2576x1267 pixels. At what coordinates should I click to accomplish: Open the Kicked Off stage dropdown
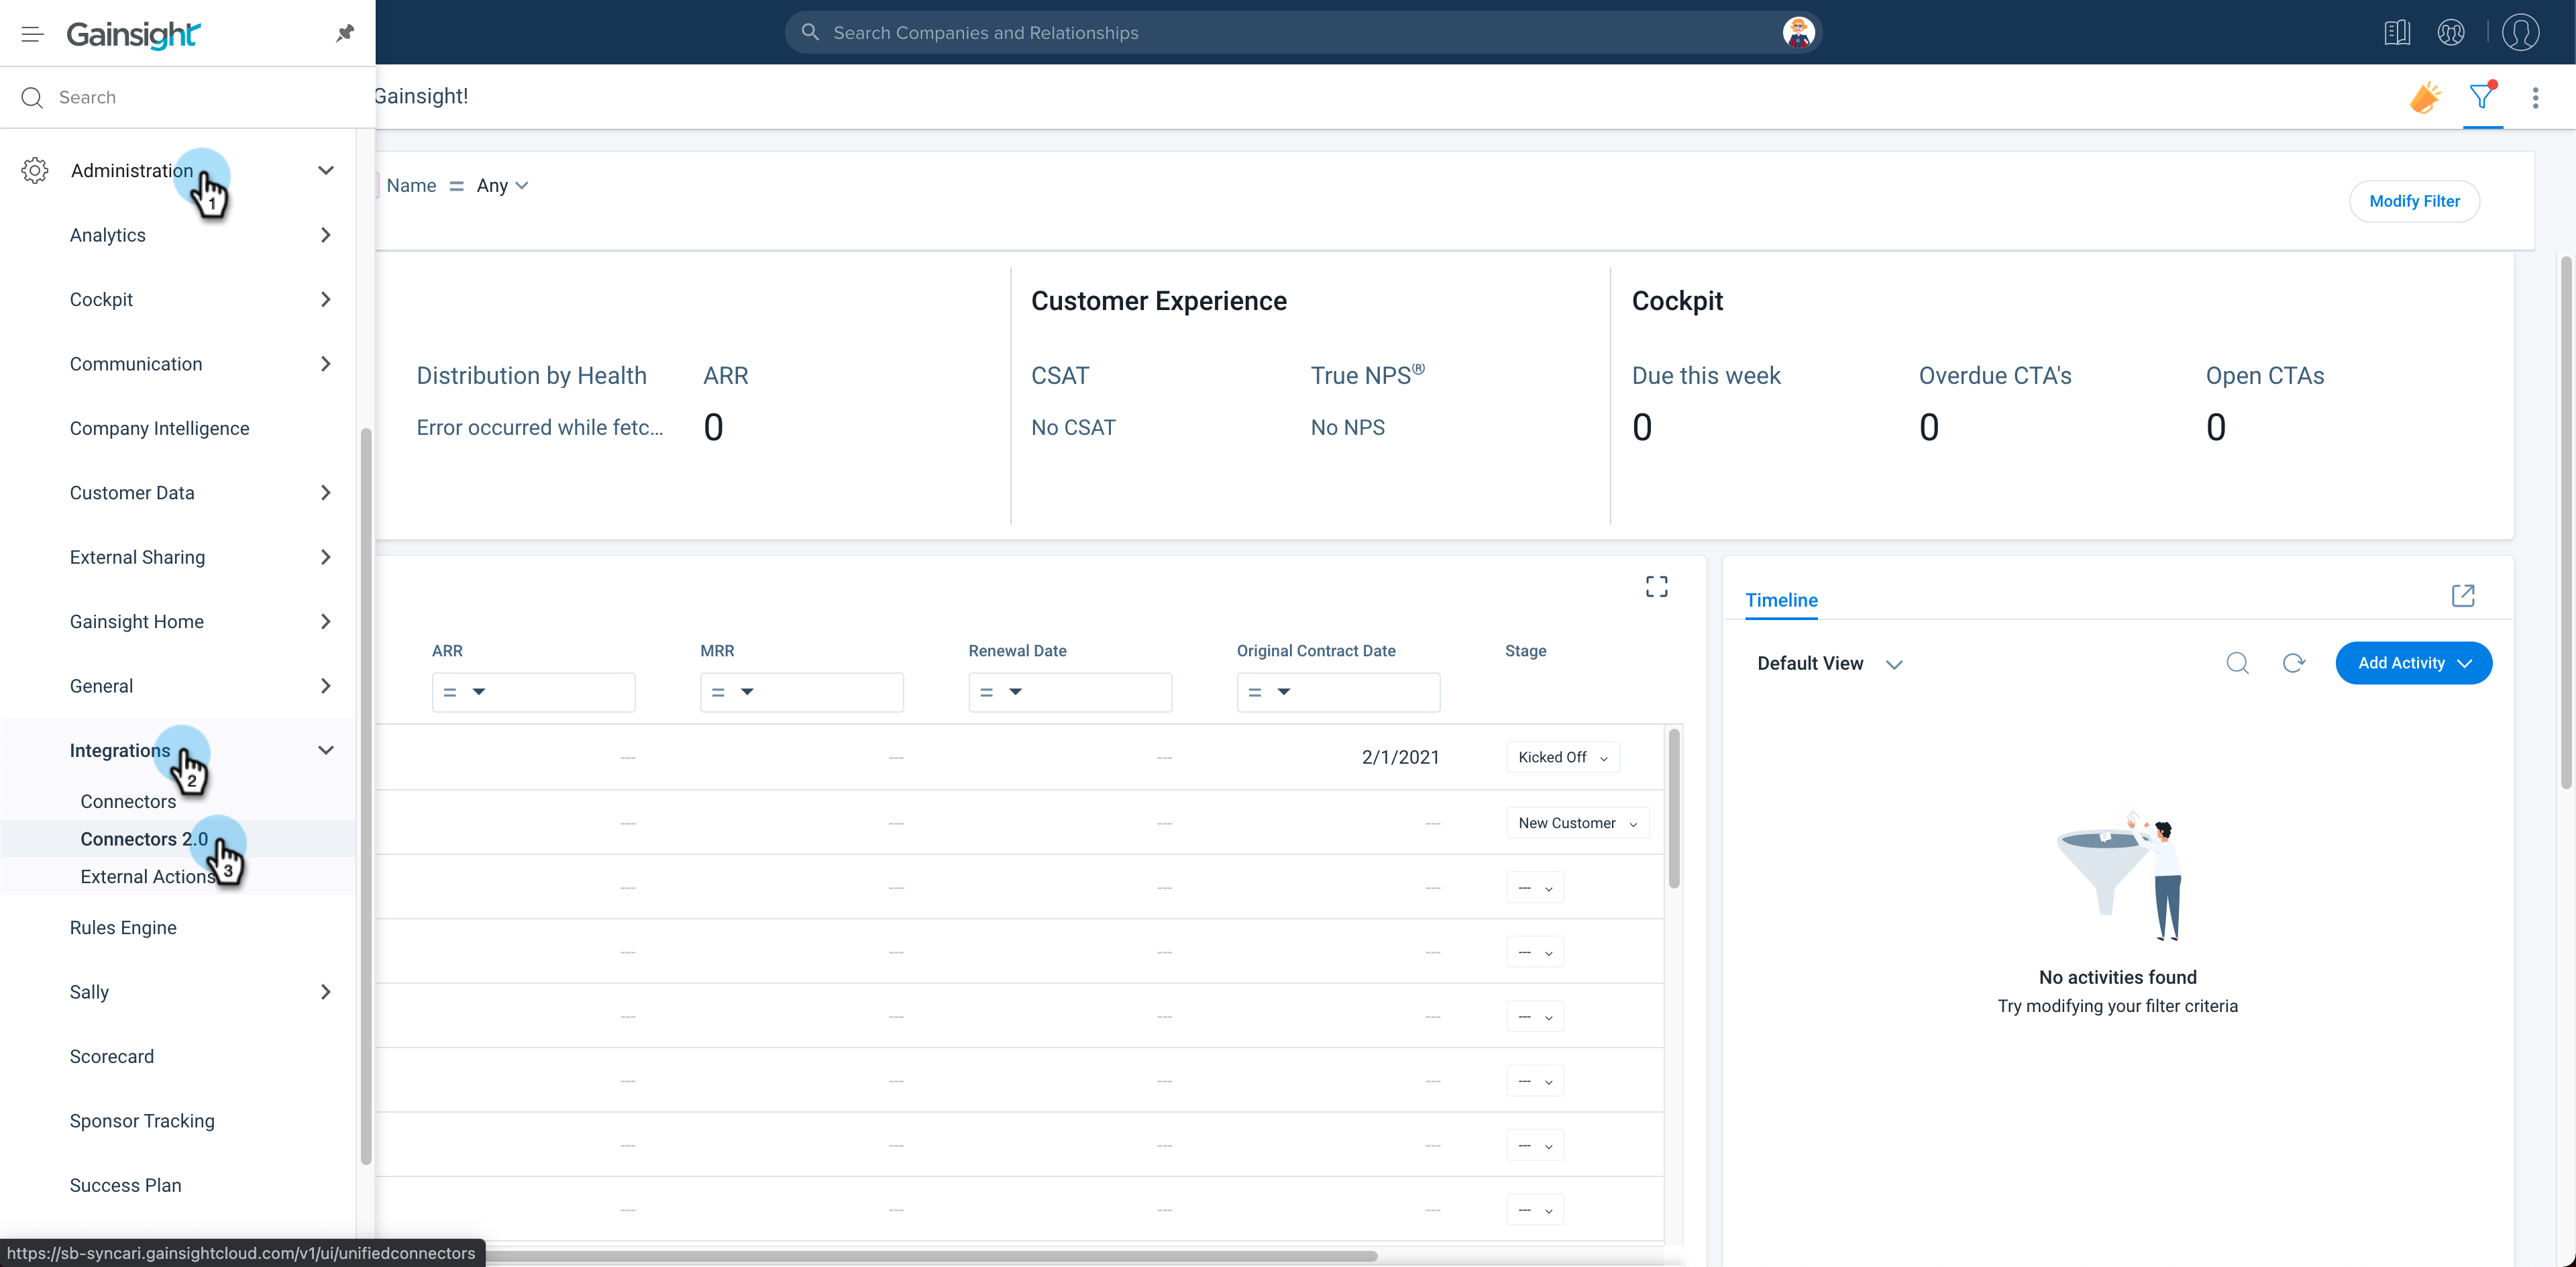pos(1563,757)
